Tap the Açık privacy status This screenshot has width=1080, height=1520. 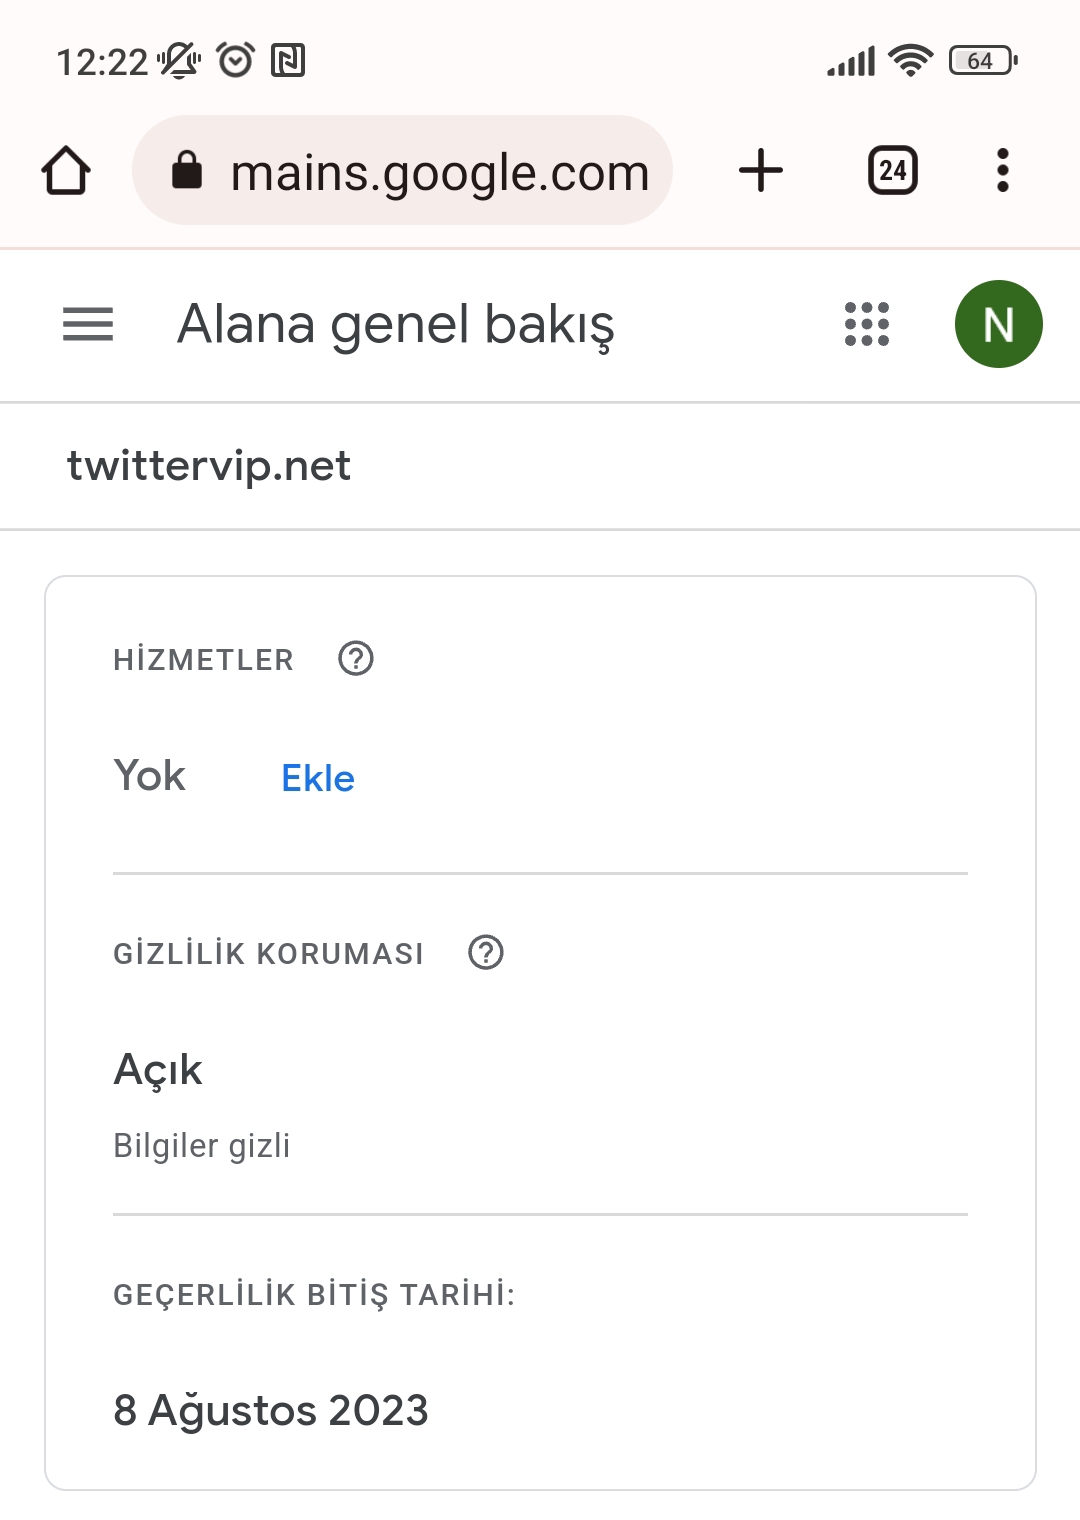(x=158, y=1069)
